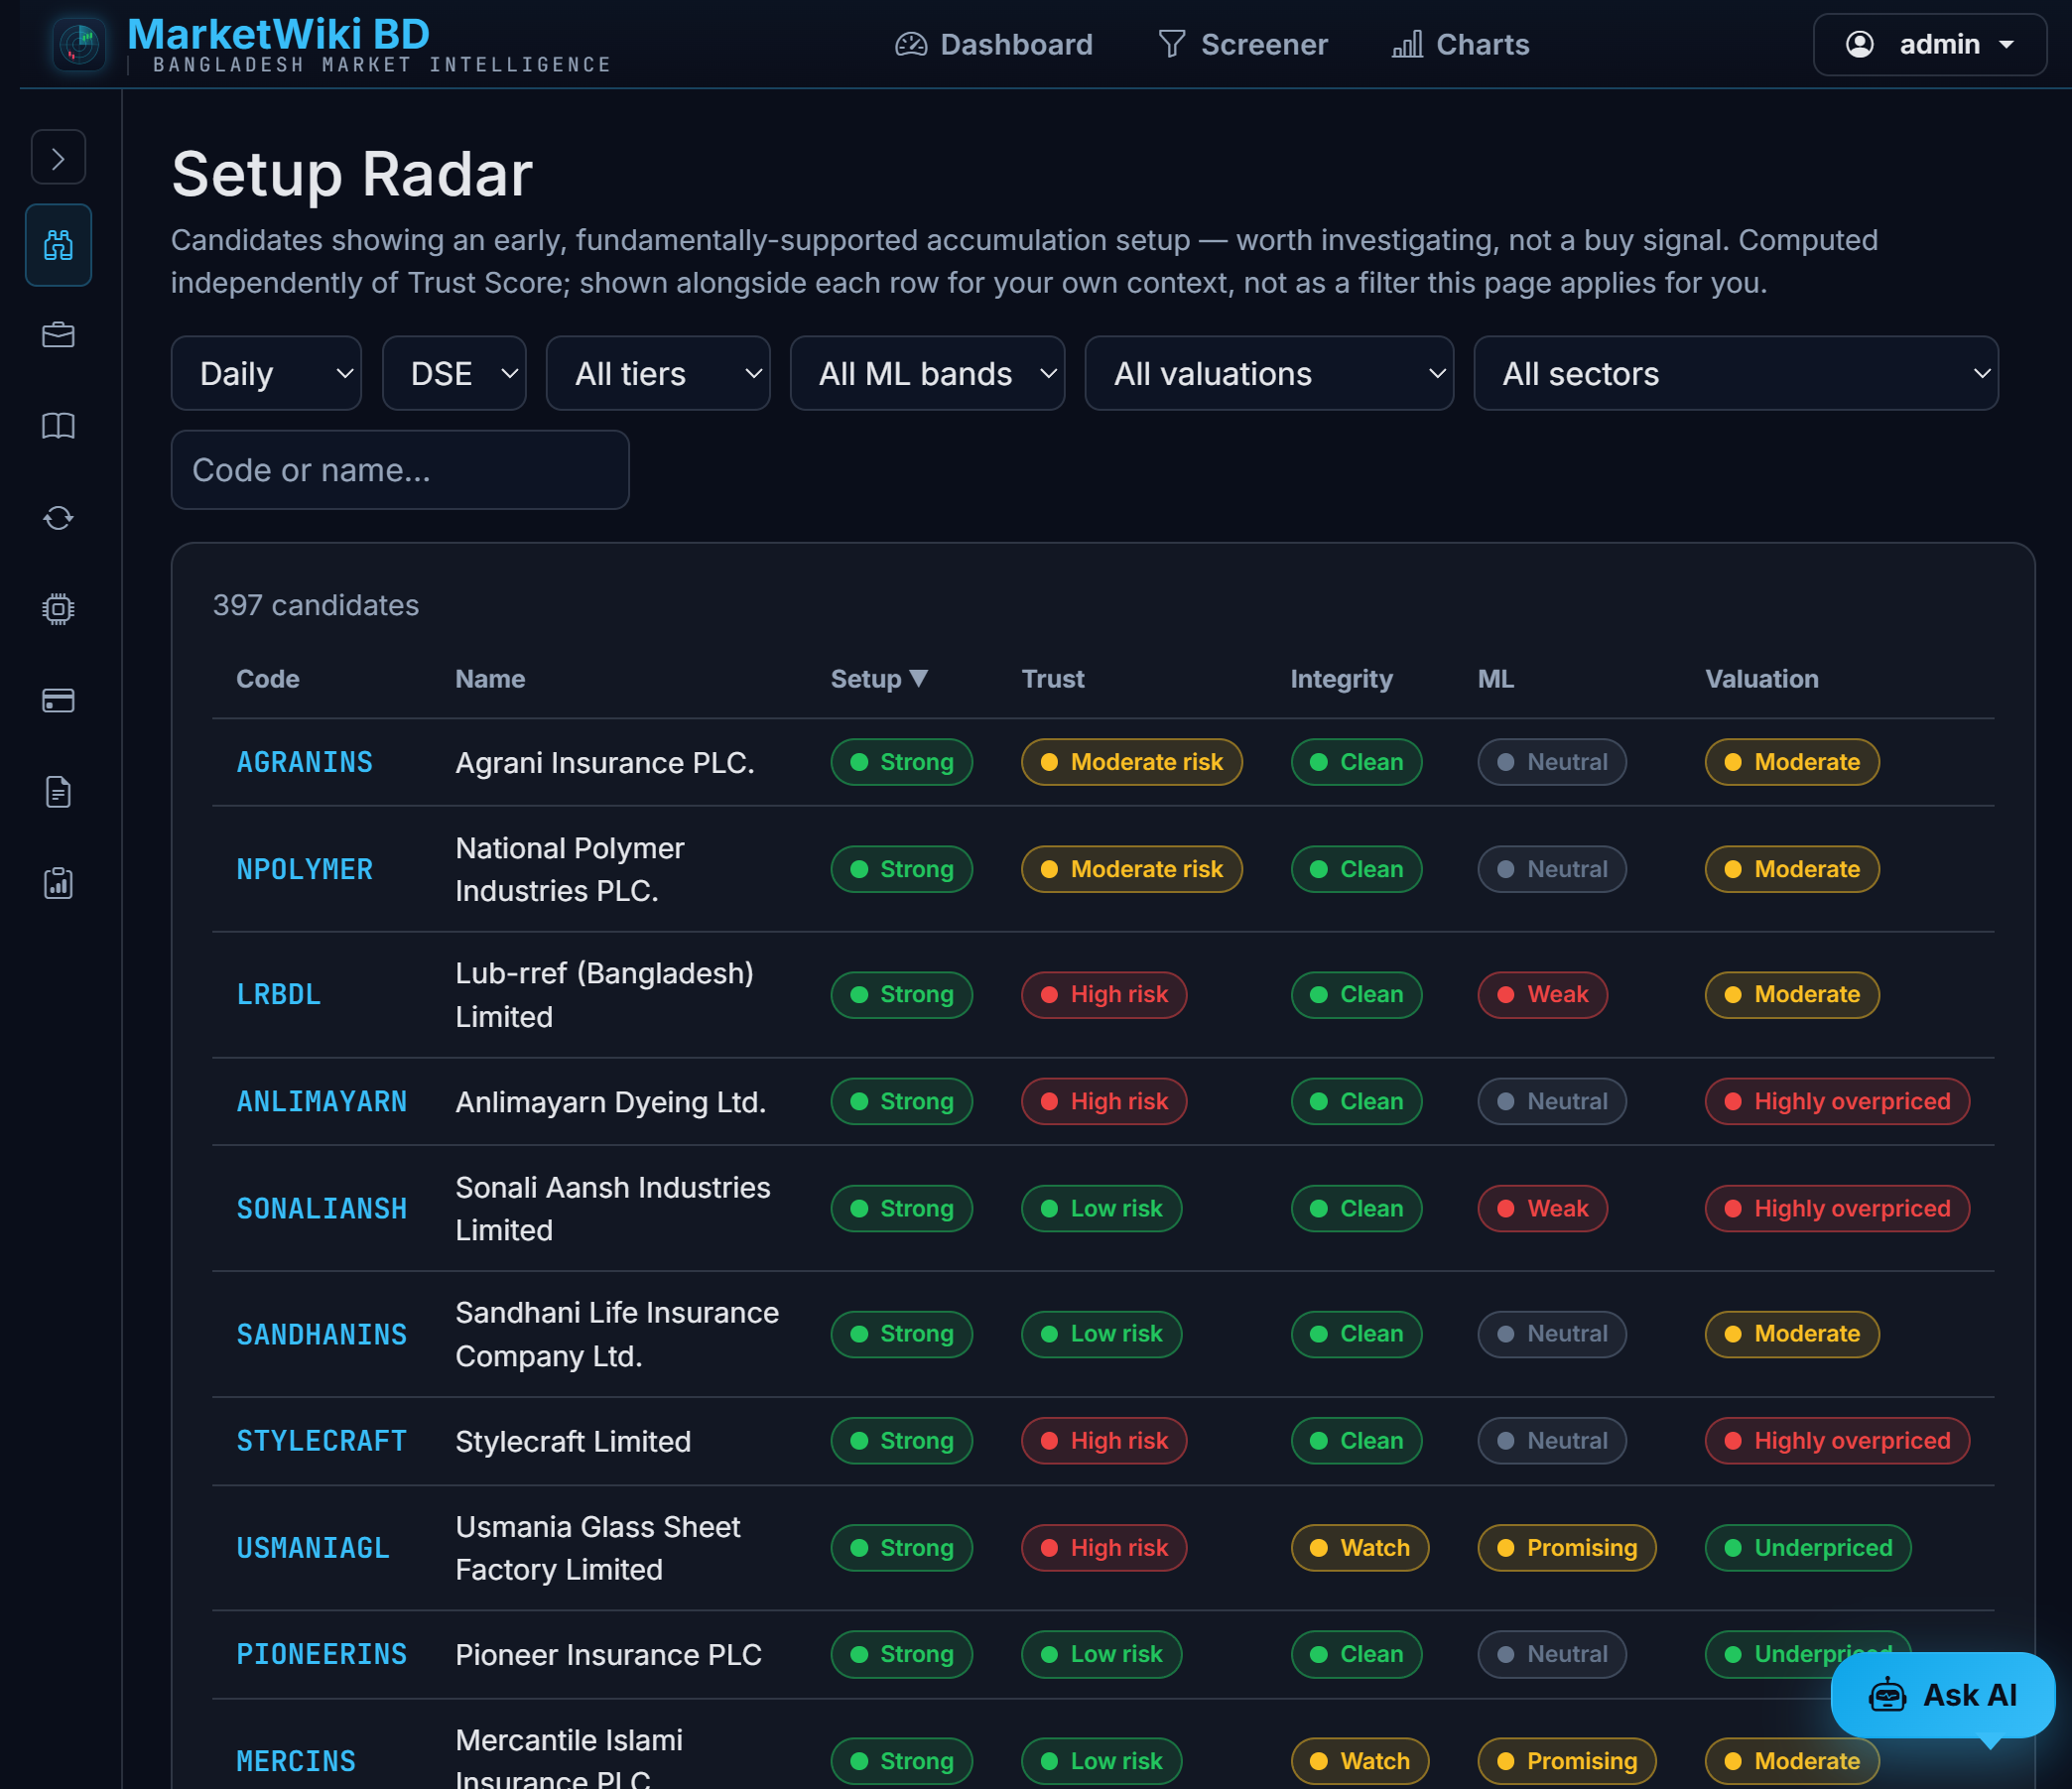Viewport: 2072px width, 1789px height.
Task: Sort by the ML column header
Action: point(1496,679)
